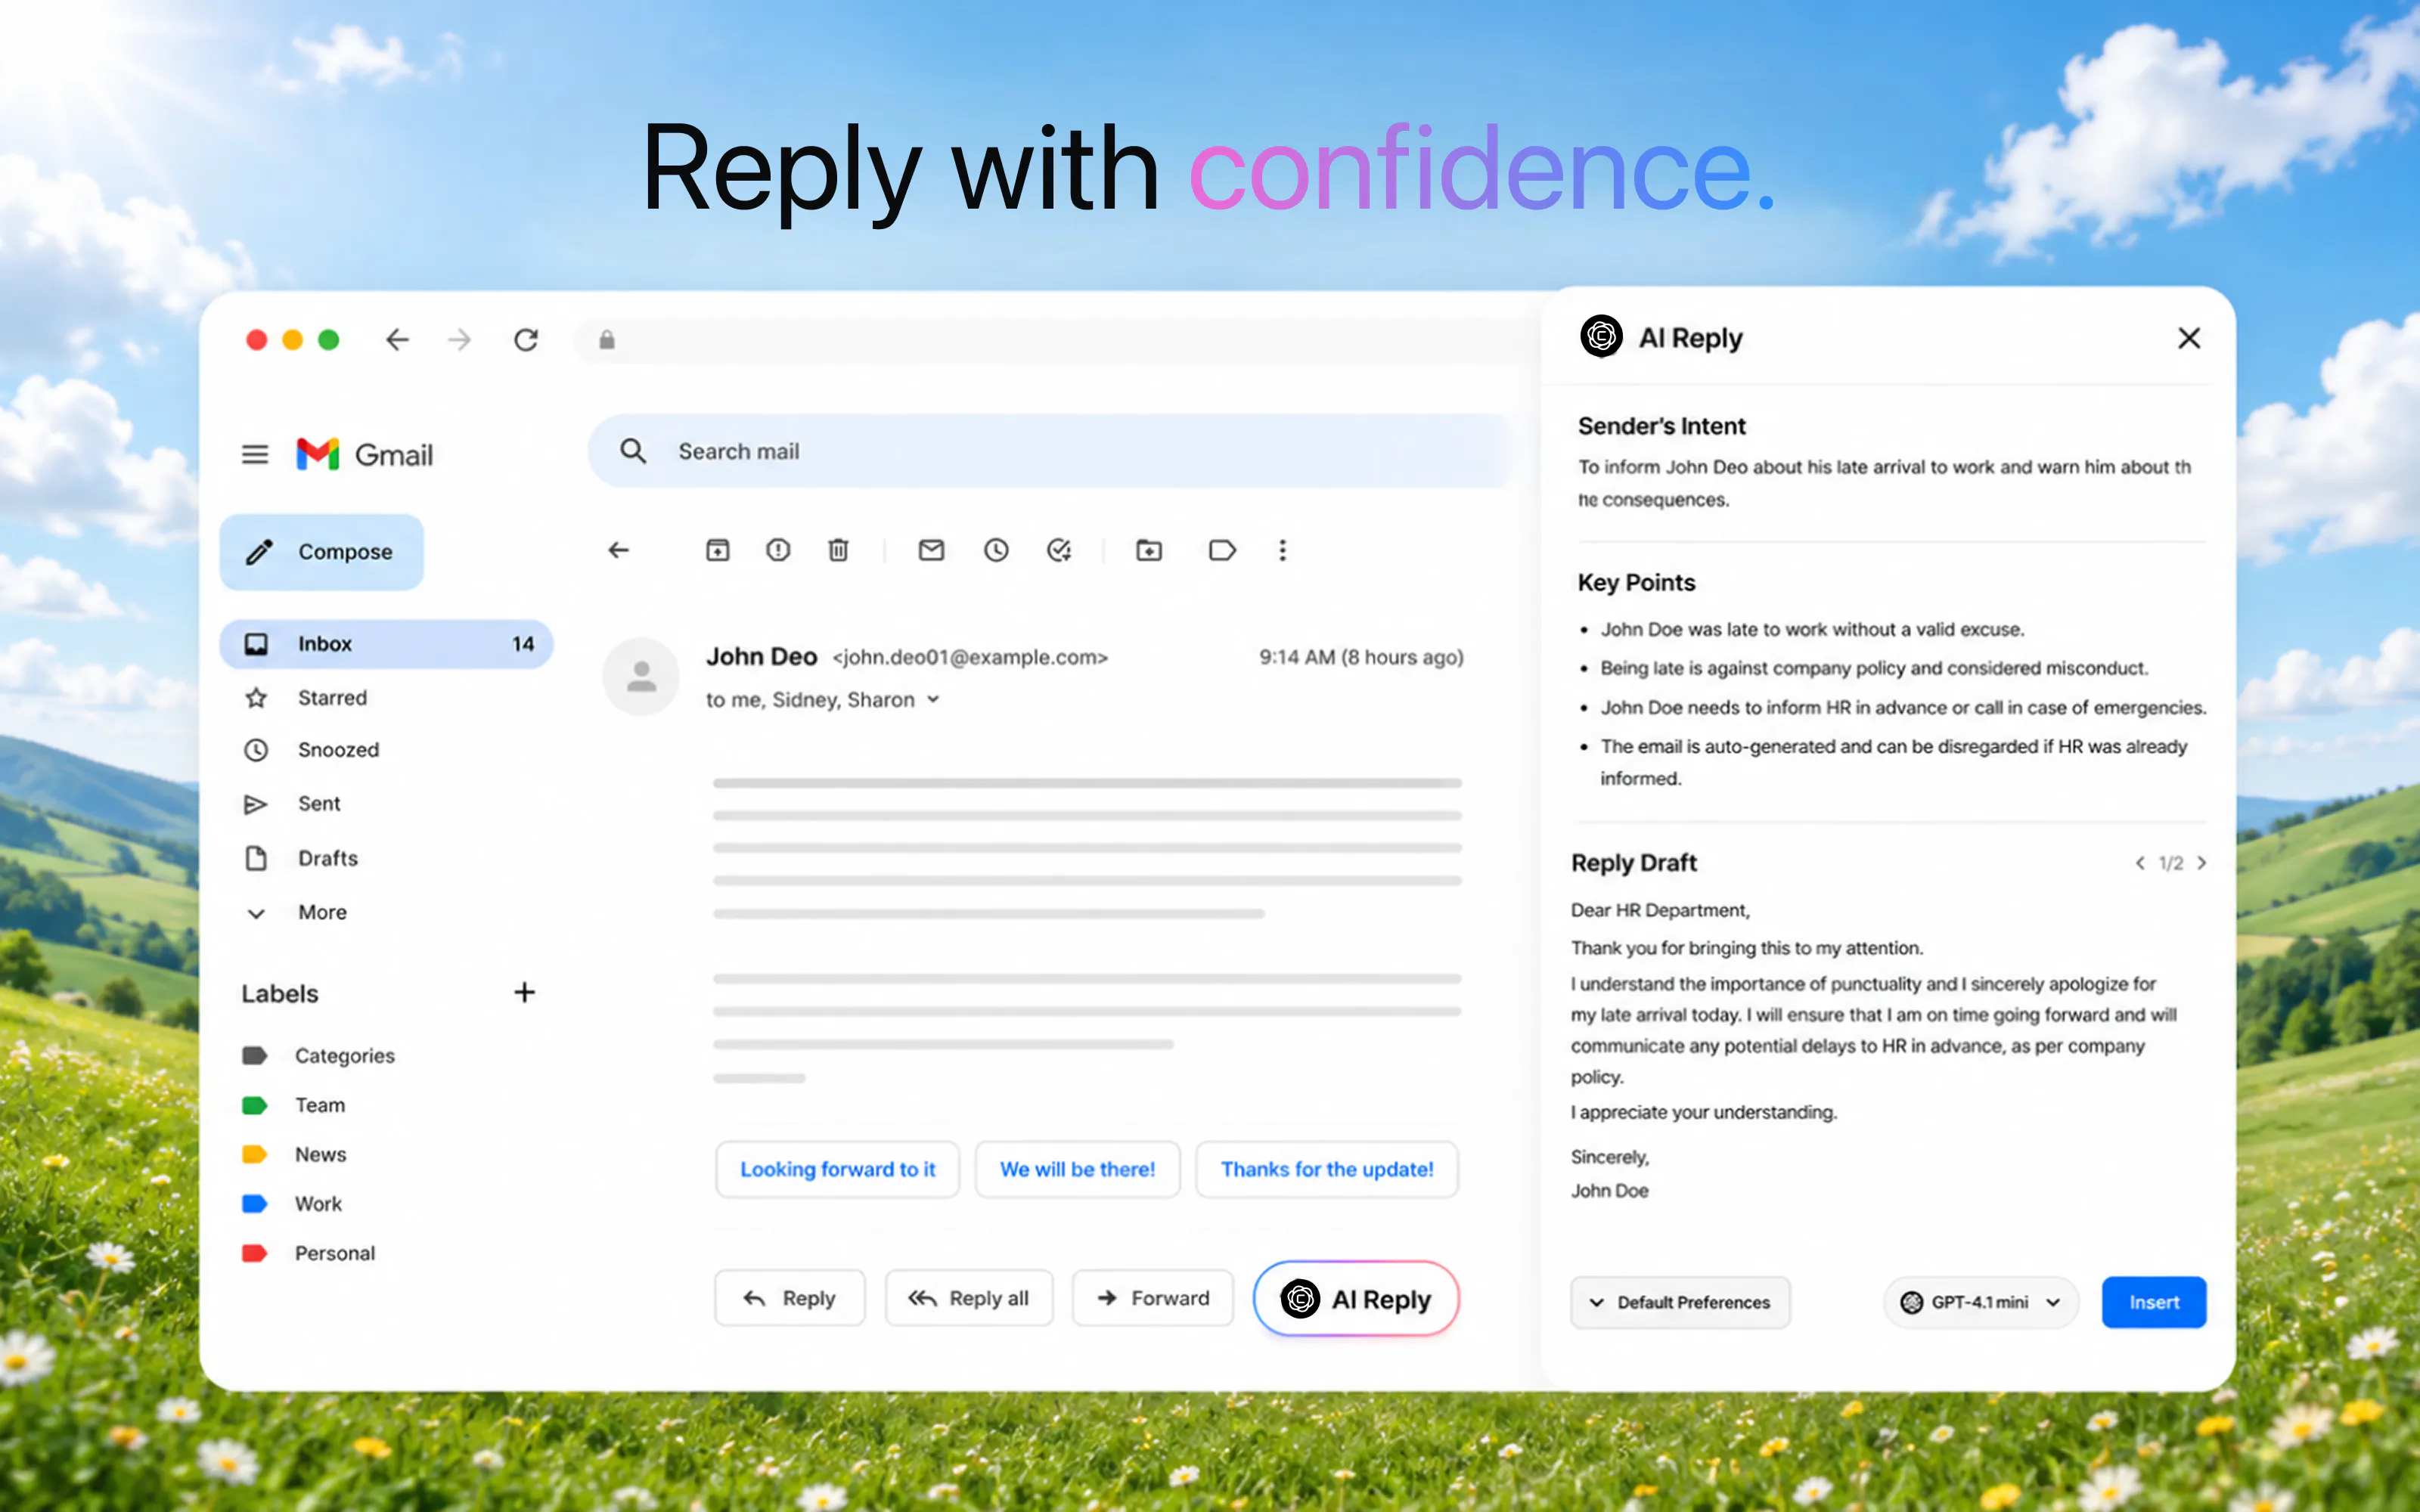Open the GPT-4.1 mini model selector
This screenshot has width=2420, height=1512.
(1981, 1302)
